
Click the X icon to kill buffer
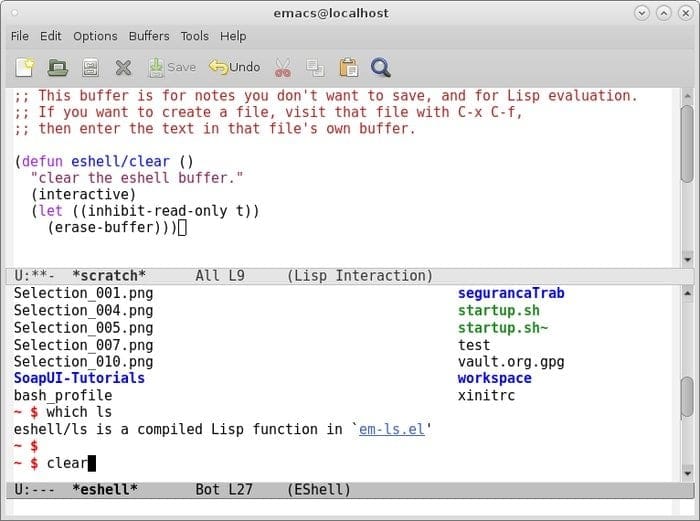coord(123,67)
